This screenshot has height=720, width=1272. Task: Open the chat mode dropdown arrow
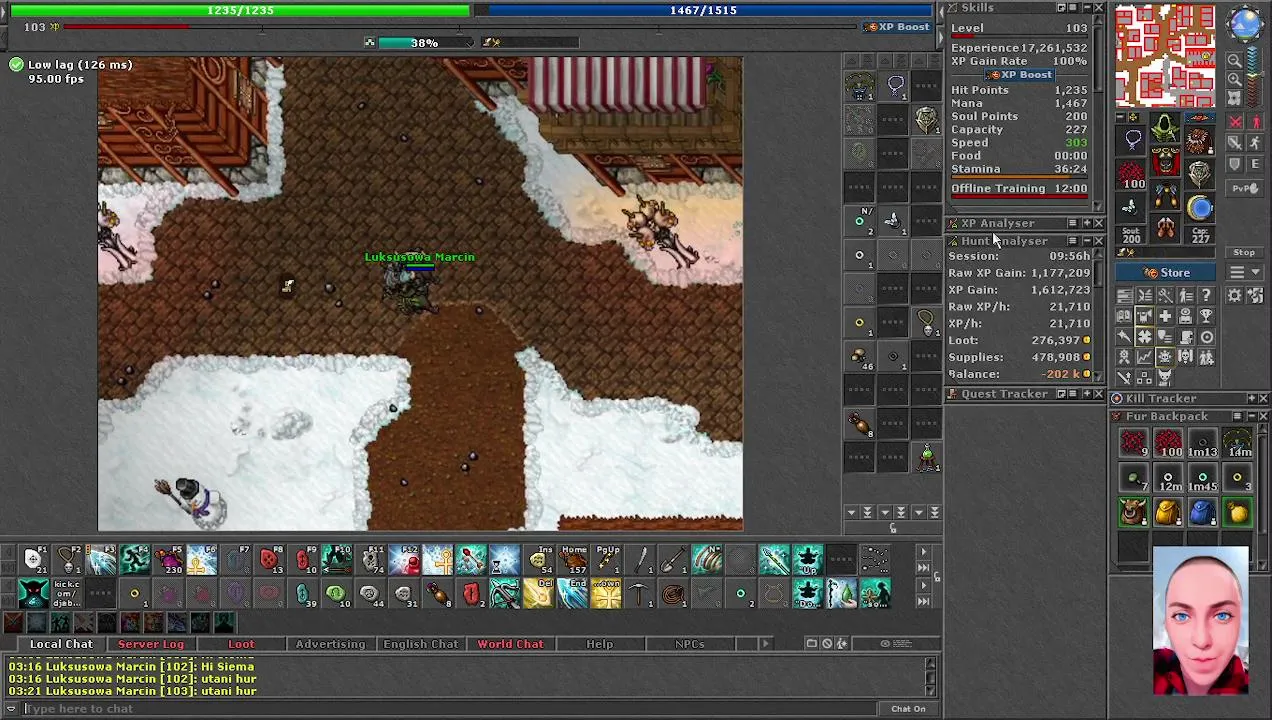[11, 709]
